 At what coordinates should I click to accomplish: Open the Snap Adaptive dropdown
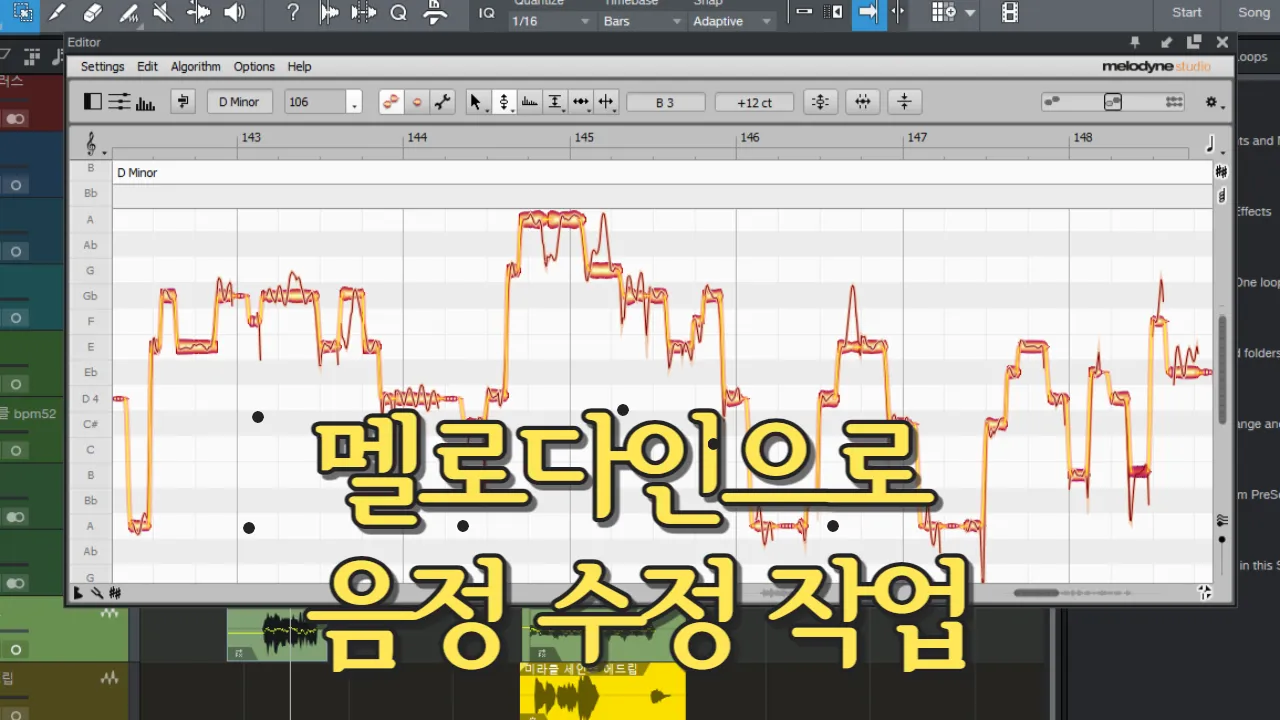(x=733, y=21)
